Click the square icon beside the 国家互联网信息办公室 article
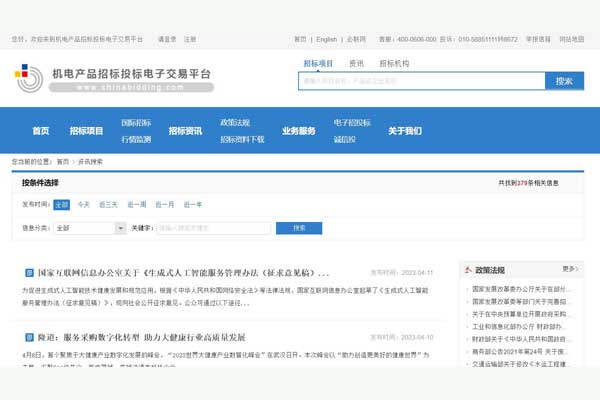Image resolution: width=600 pixels, height=400 pixels. pos(29,273)
